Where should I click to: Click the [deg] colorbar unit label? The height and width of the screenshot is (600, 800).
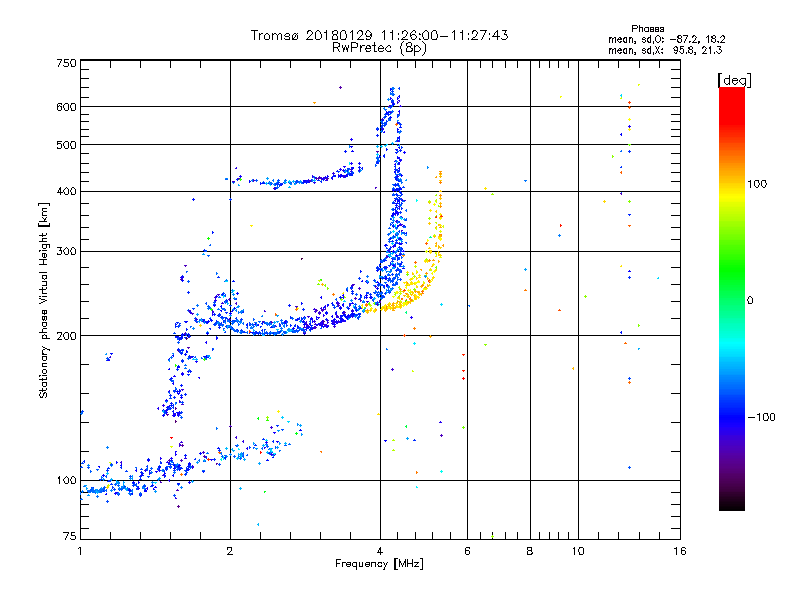734,80
